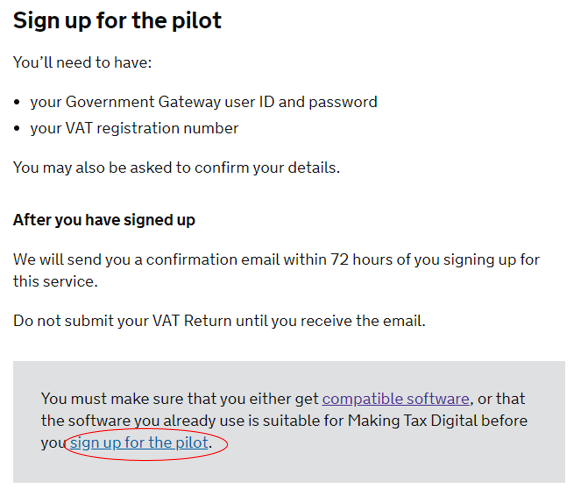Click the words Making Tax Digital in grey box
This screenshot has height=501, width=577.
(438, 421)
